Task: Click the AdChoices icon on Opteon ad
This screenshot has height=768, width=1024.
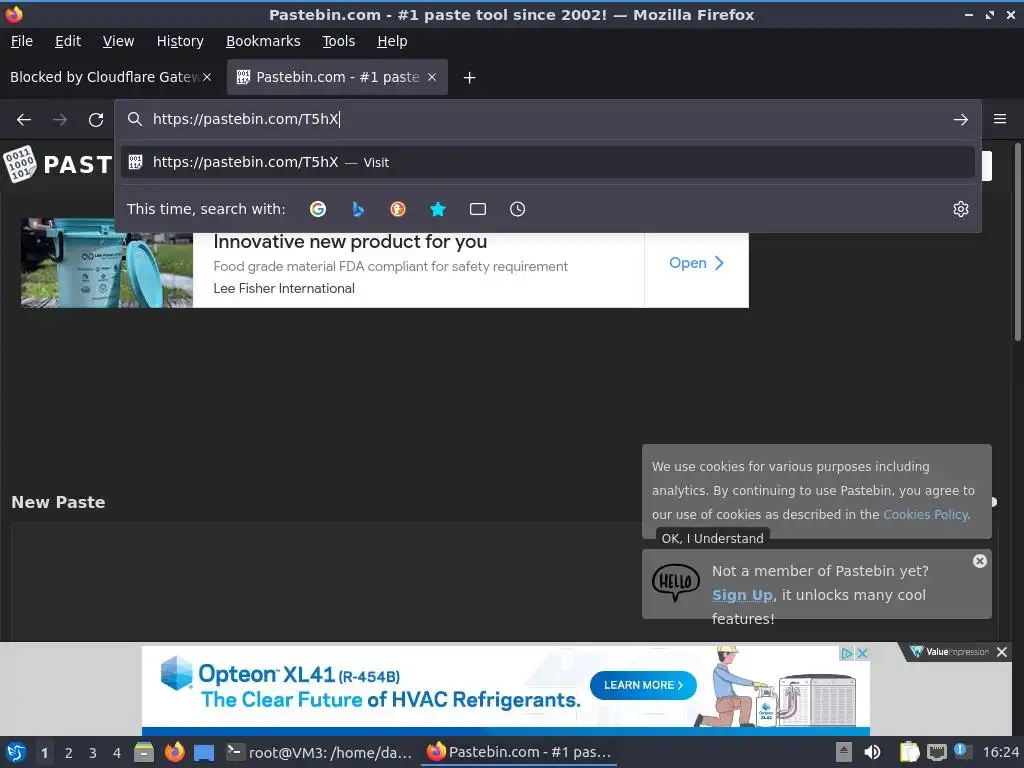Action: [x=846, y=653]
